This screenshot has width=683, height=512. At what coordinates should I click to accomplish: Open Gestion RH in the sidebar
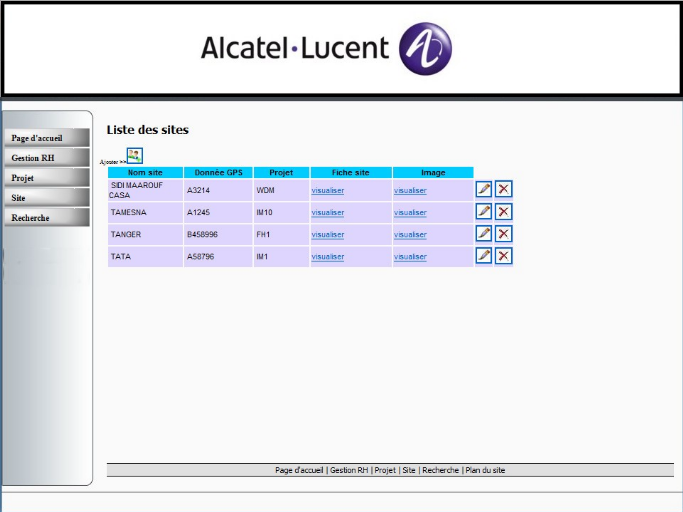pos(47,158)
